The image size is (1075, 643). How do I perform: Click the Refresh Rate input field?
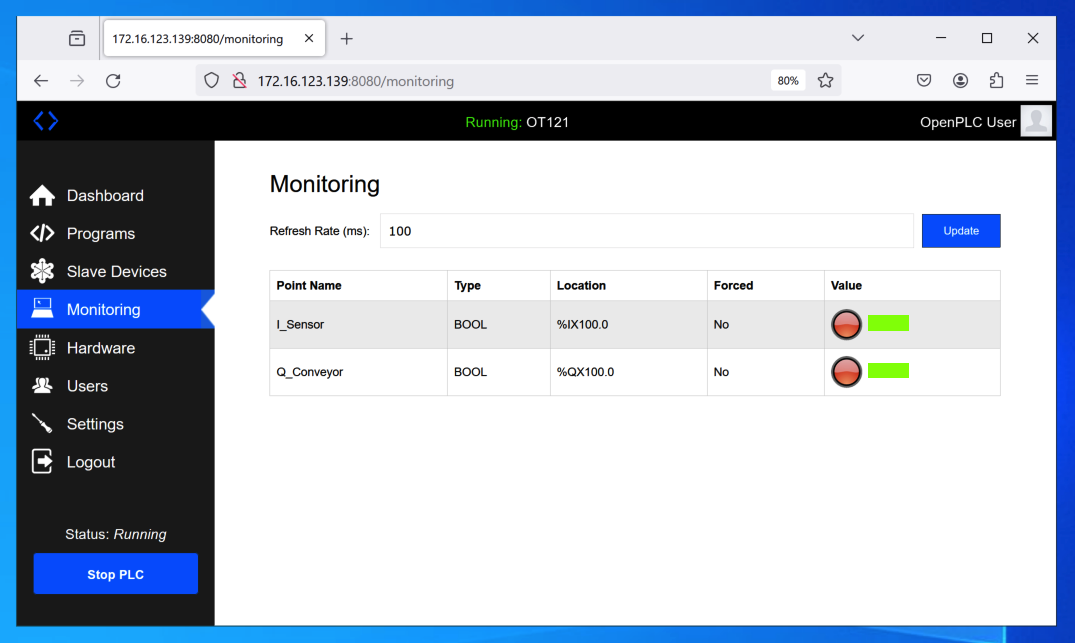(x=647, y=231)
